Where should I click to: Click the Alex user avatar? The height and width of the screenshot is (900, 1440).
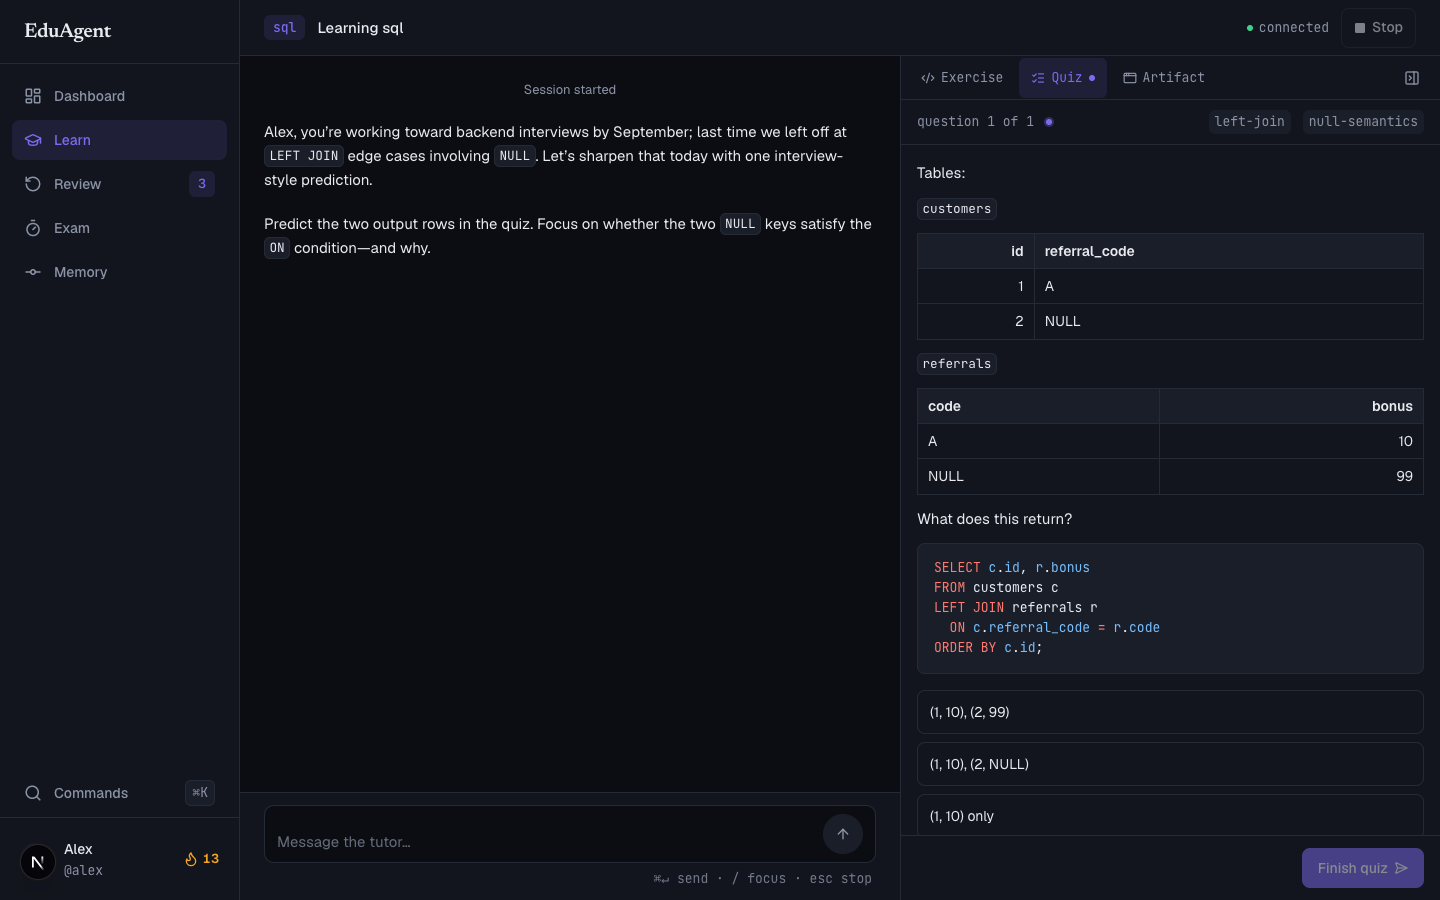(38, 861)
